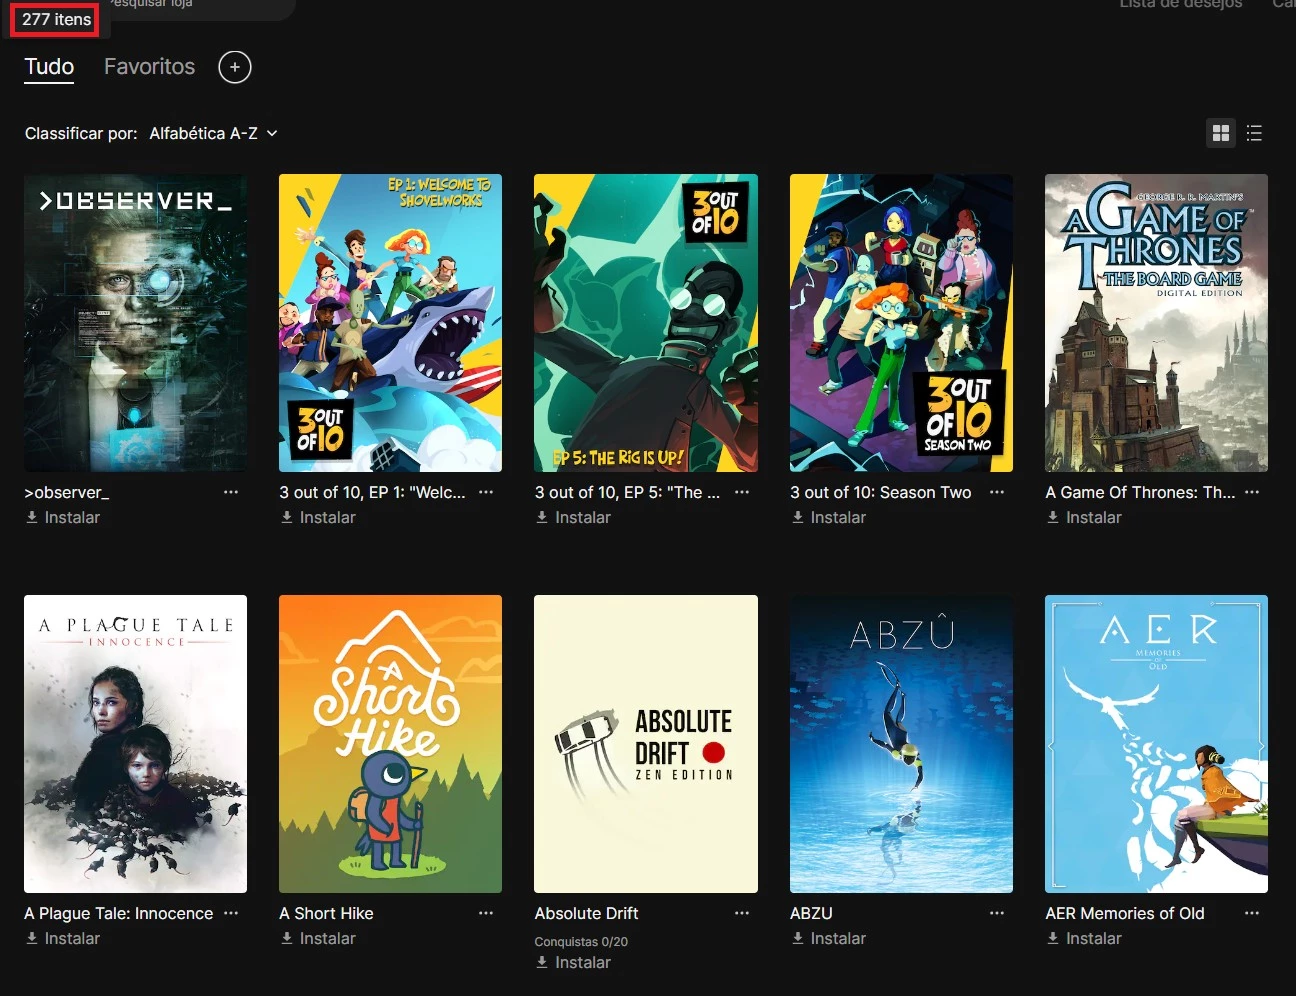Screen dimensions: 1296x996
Task: Select the Tudo tab
Action: (x=49, y=67)
